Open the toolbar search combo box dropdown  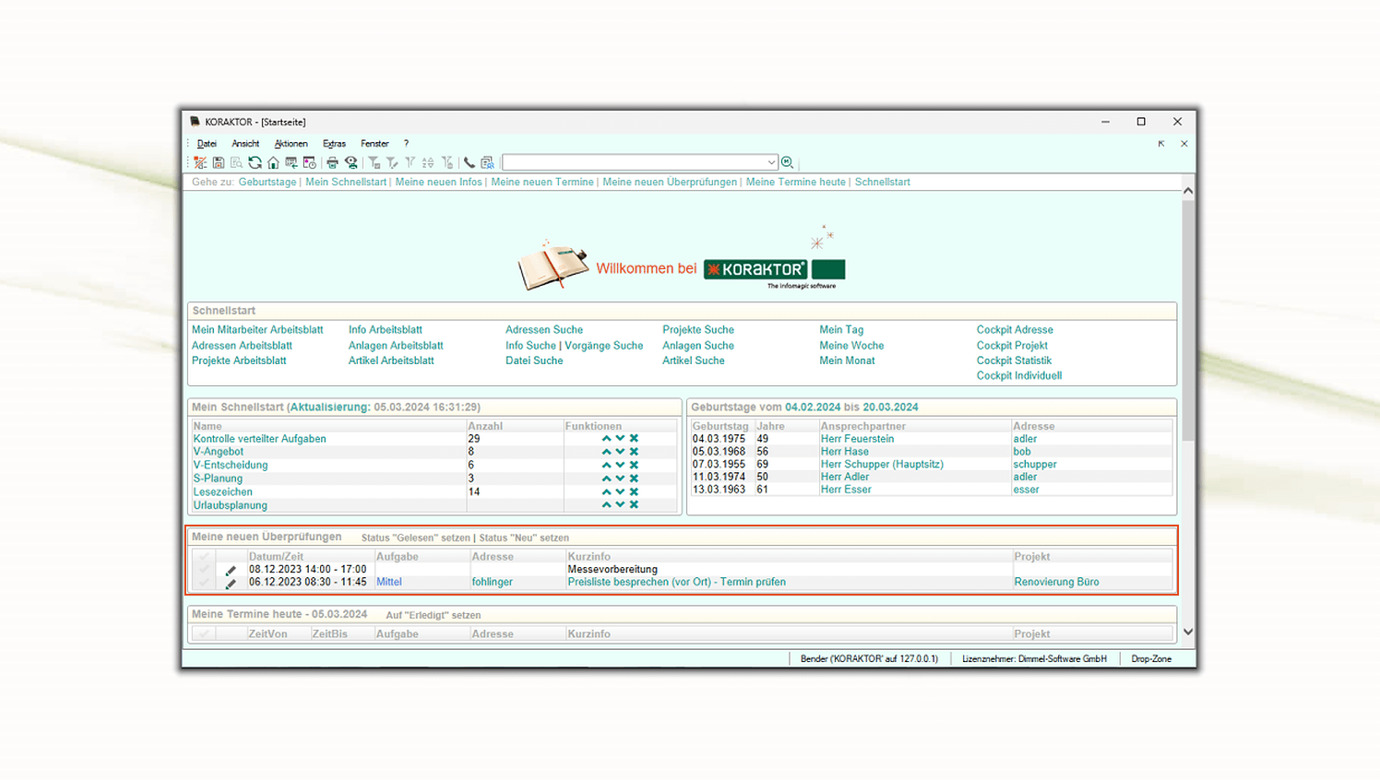click(x=771, y=163)
